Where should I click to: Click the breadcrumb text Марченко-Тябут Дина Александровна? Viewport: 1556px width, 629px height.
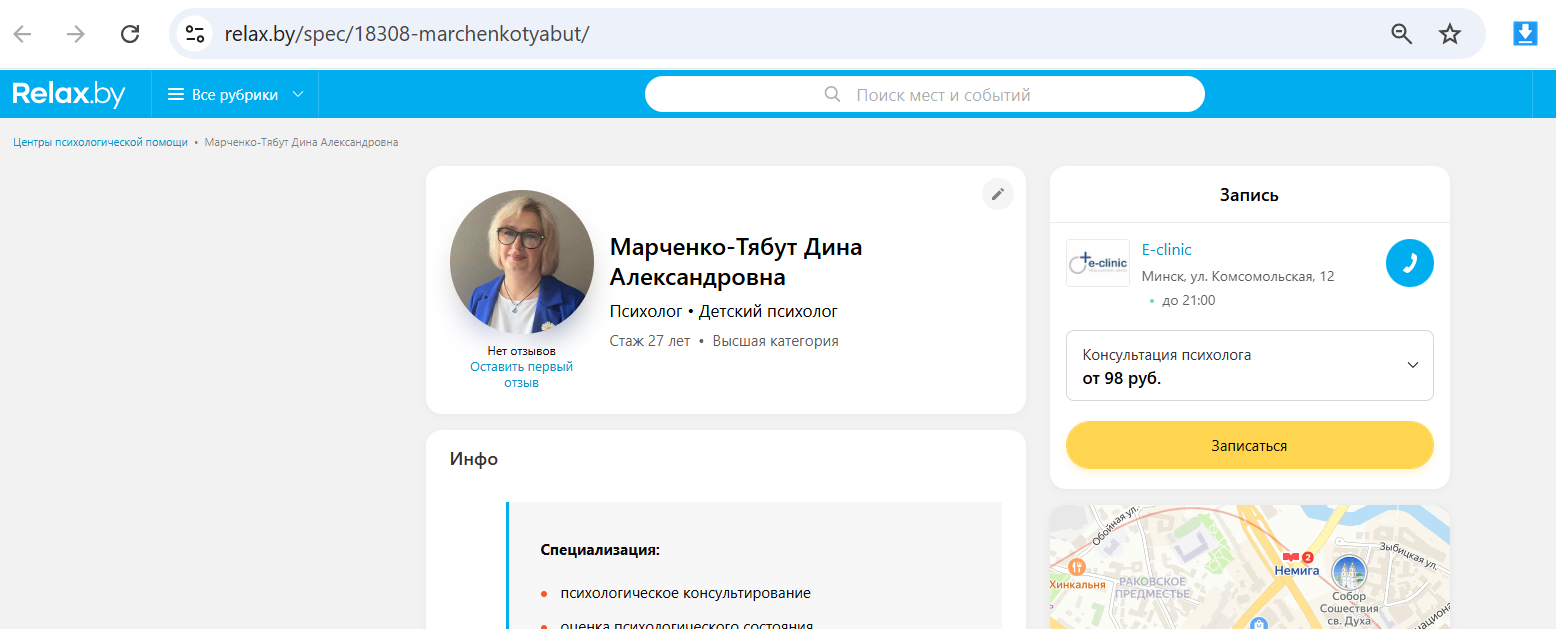point(301,142)
